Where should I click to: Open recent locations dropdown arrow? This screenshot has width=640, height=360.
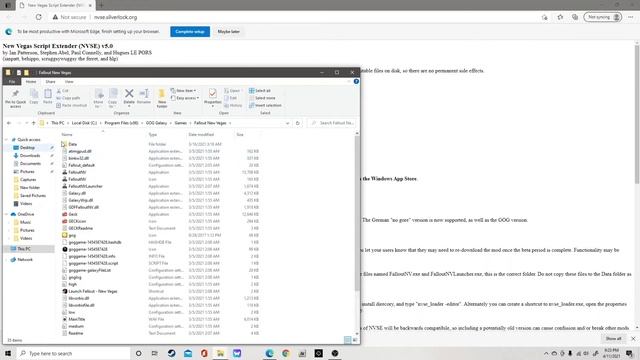pyautogui.click(x=27, y=123)
